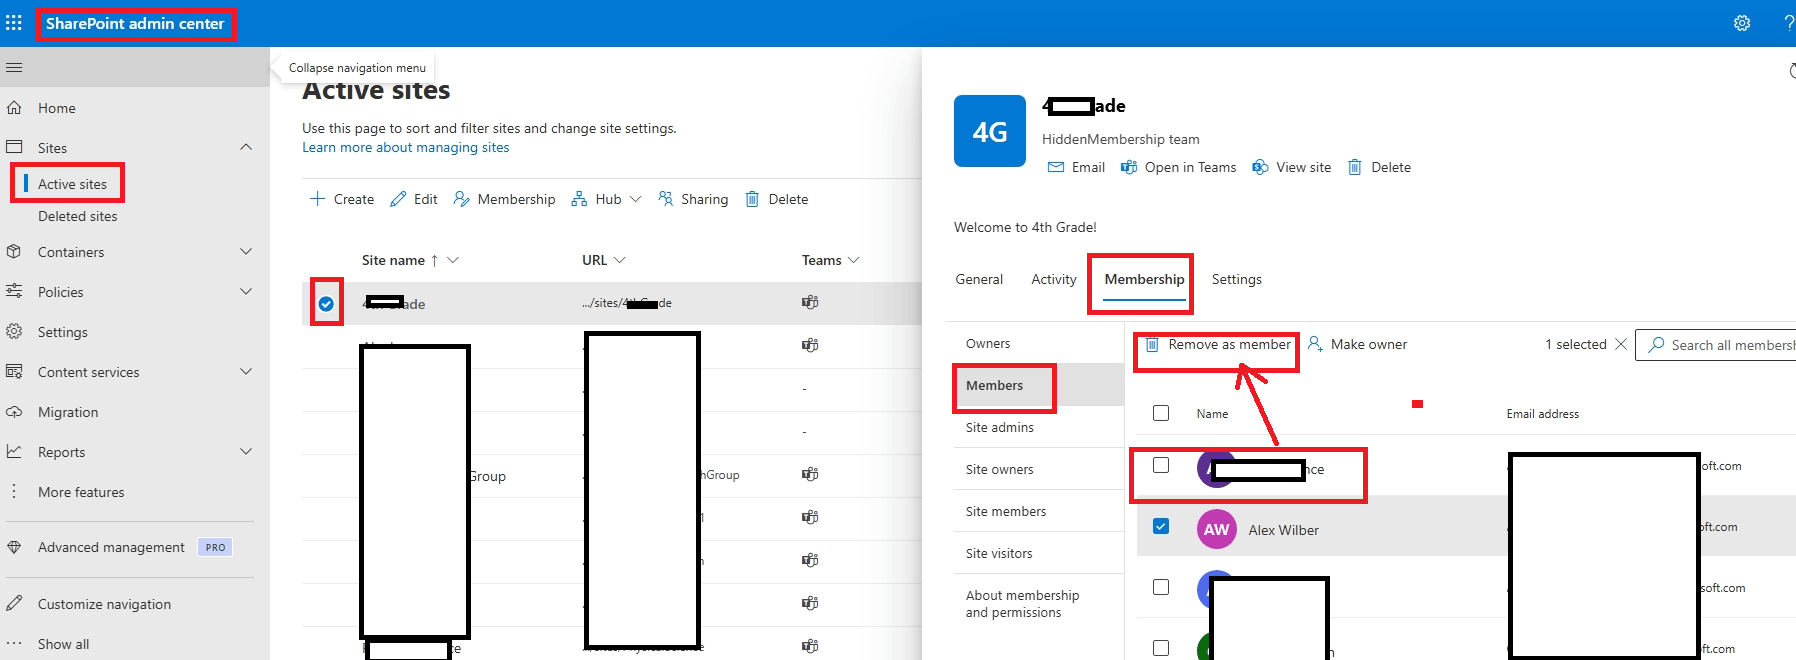Open the settings gear in the header
Image resolution: width=1796 pixels, height=660 pixels.
tap(1742, 23)
